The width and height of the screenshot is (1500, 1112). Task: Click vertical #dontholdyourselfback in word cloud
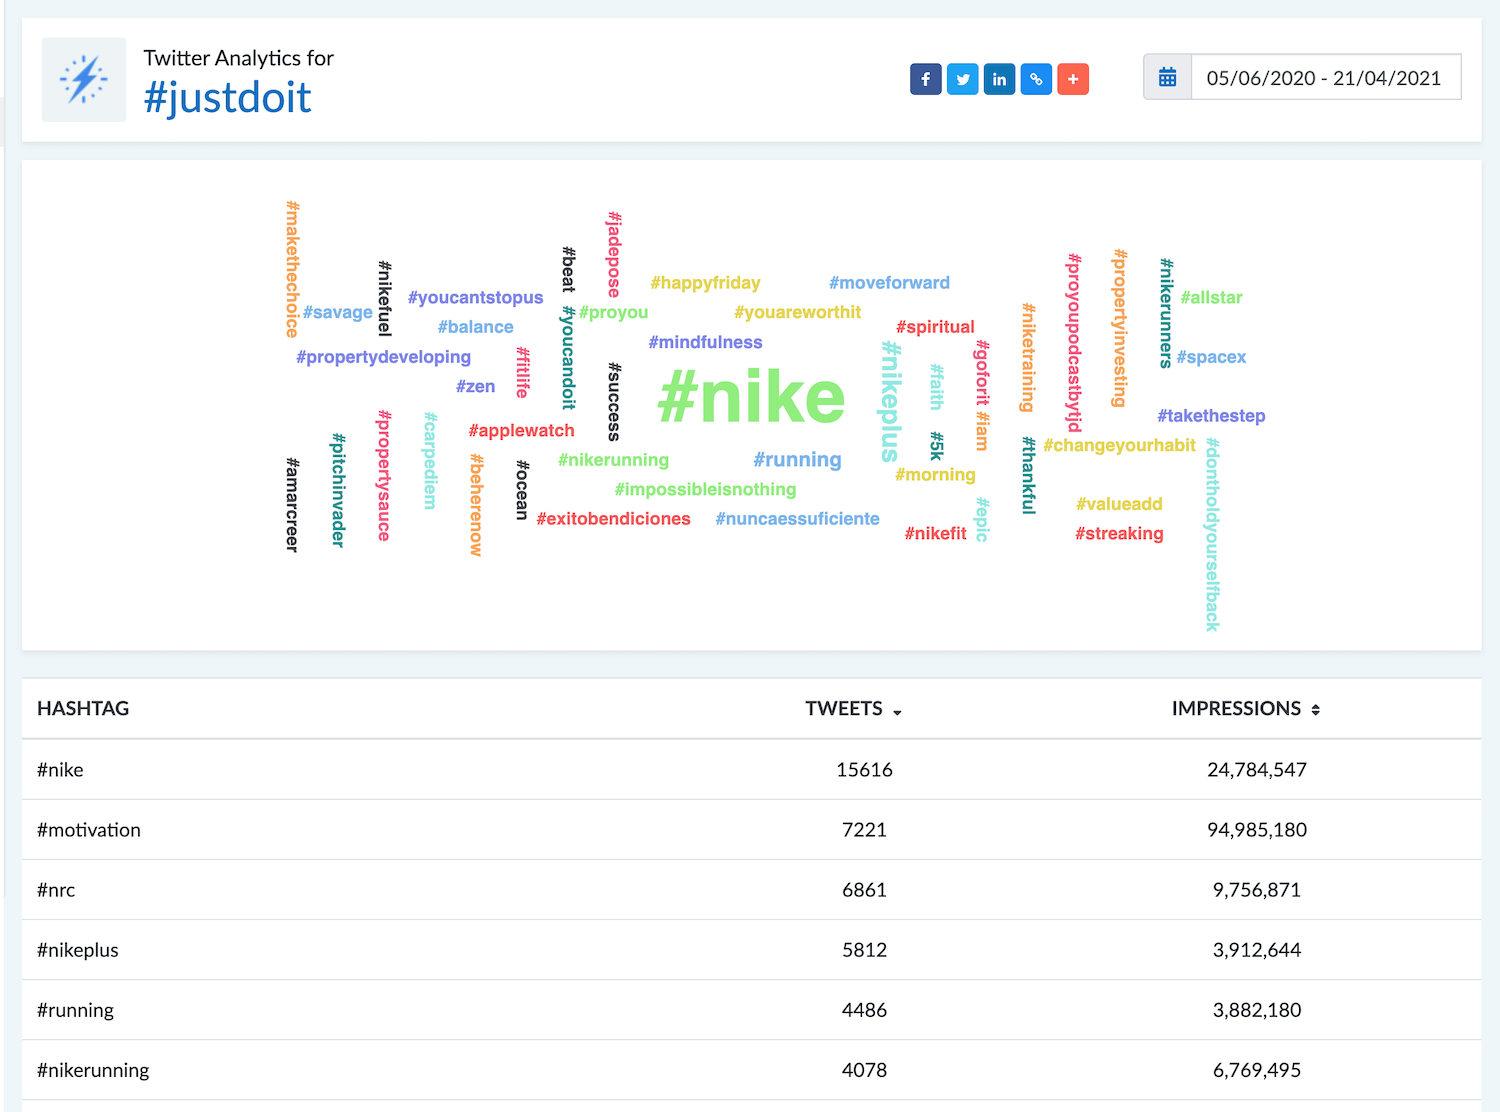click(1212, 535)
